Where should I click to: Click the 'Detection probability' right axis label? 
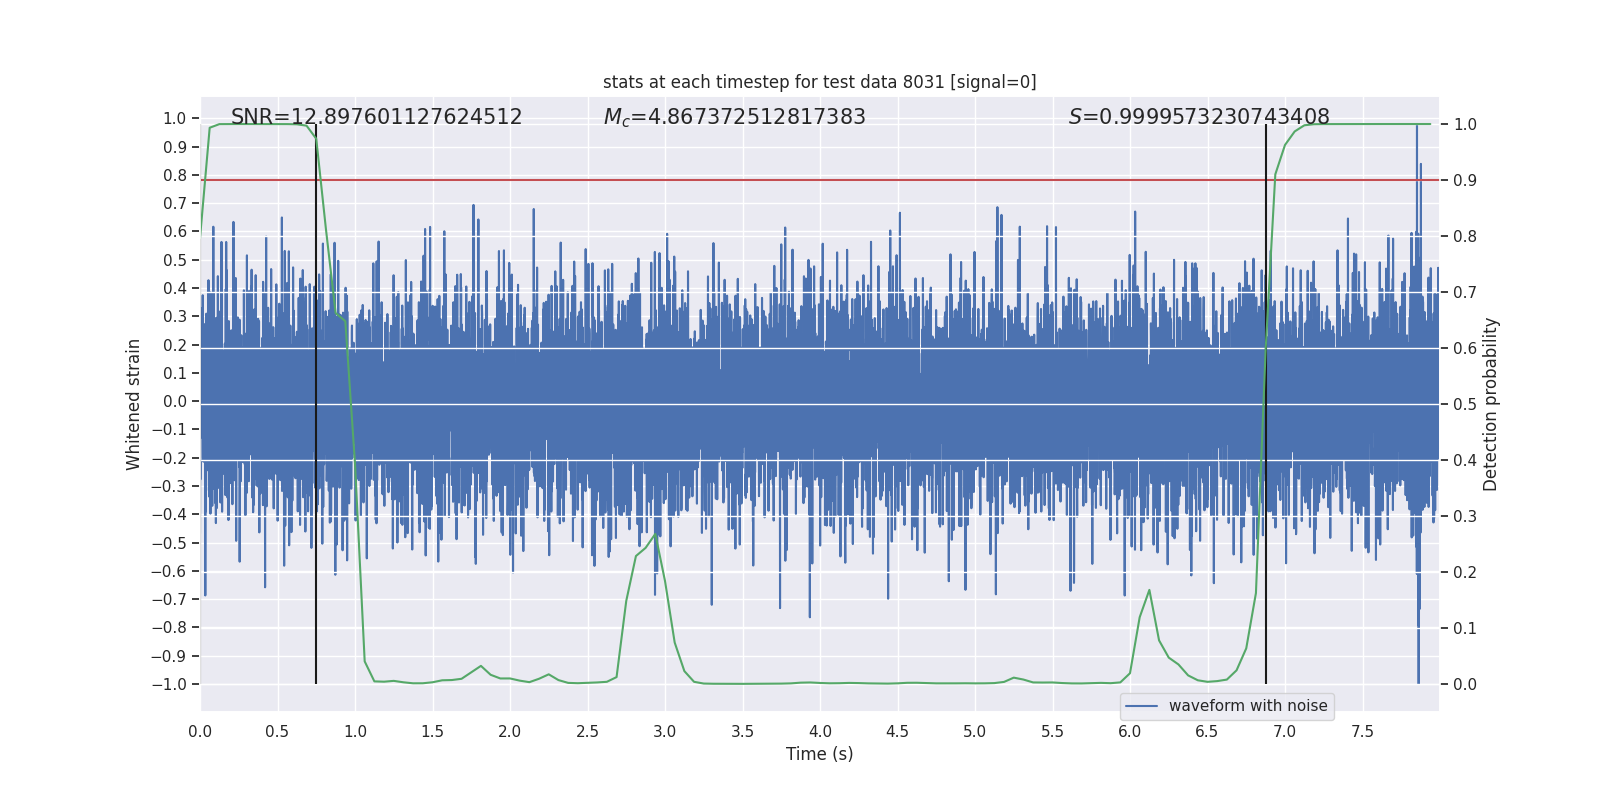pyautogui.click(x=1490, y=404)
